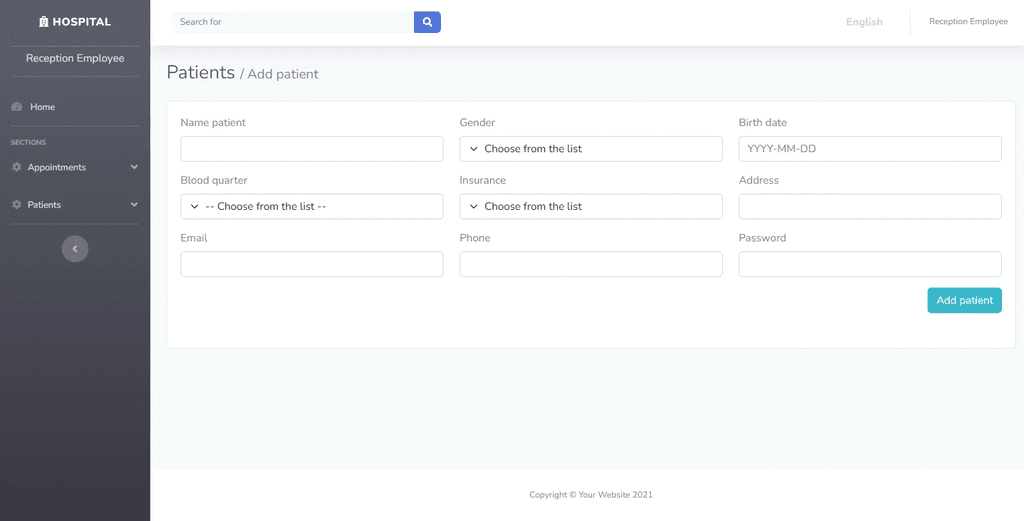Submit with the Add patient button
The image size is (1024, 521).
coord(965,300)
